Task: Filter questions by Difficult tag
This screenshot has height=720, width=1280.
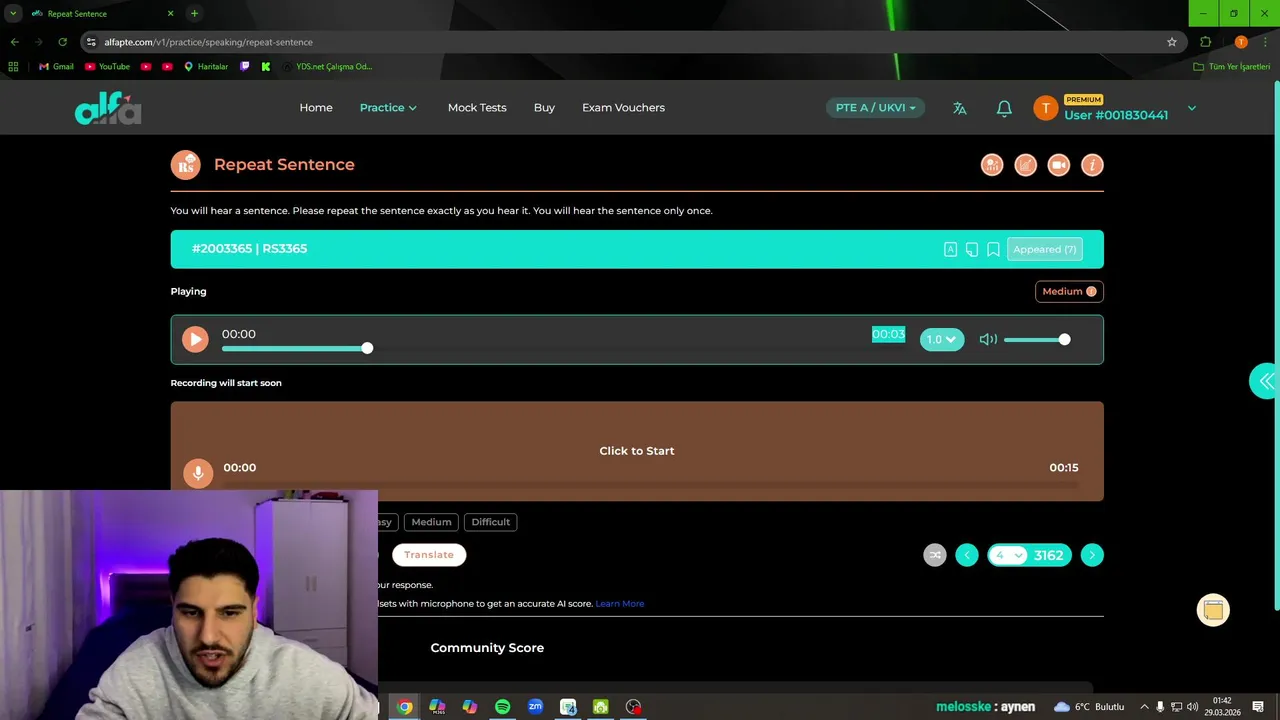Action: (x=490, y=522)
